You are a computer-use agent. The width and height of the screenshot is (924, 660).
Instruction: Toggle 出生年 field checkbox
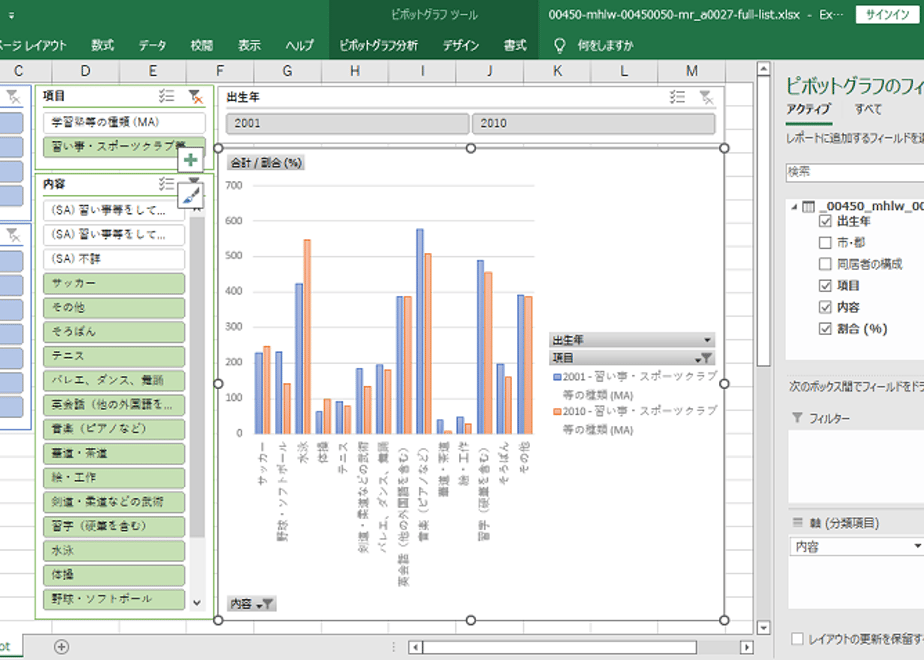(x=825, y=222)
